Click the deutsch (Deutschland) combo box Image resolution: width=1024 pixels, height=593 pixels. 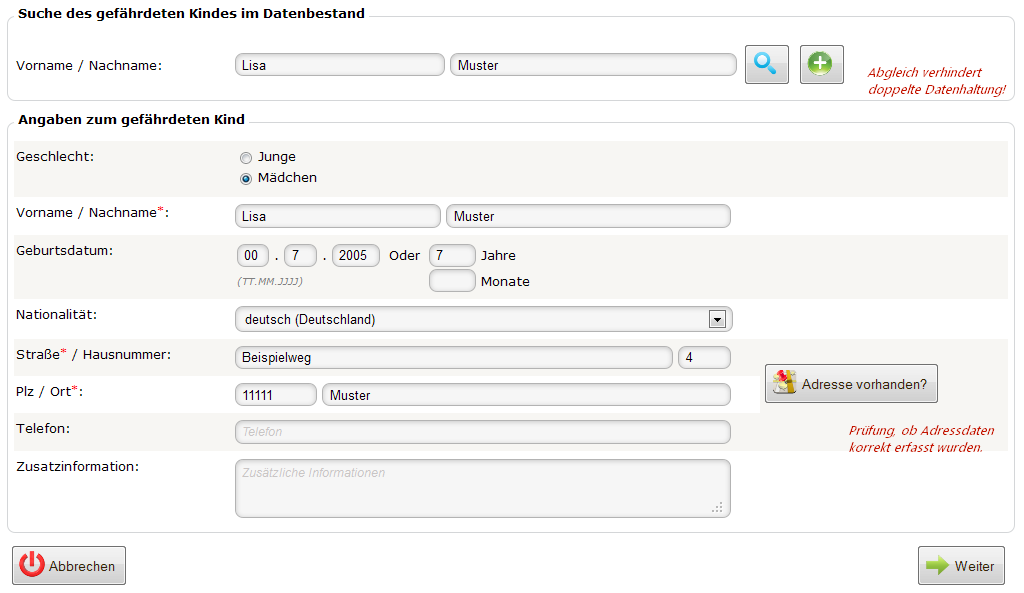(483, 319)
